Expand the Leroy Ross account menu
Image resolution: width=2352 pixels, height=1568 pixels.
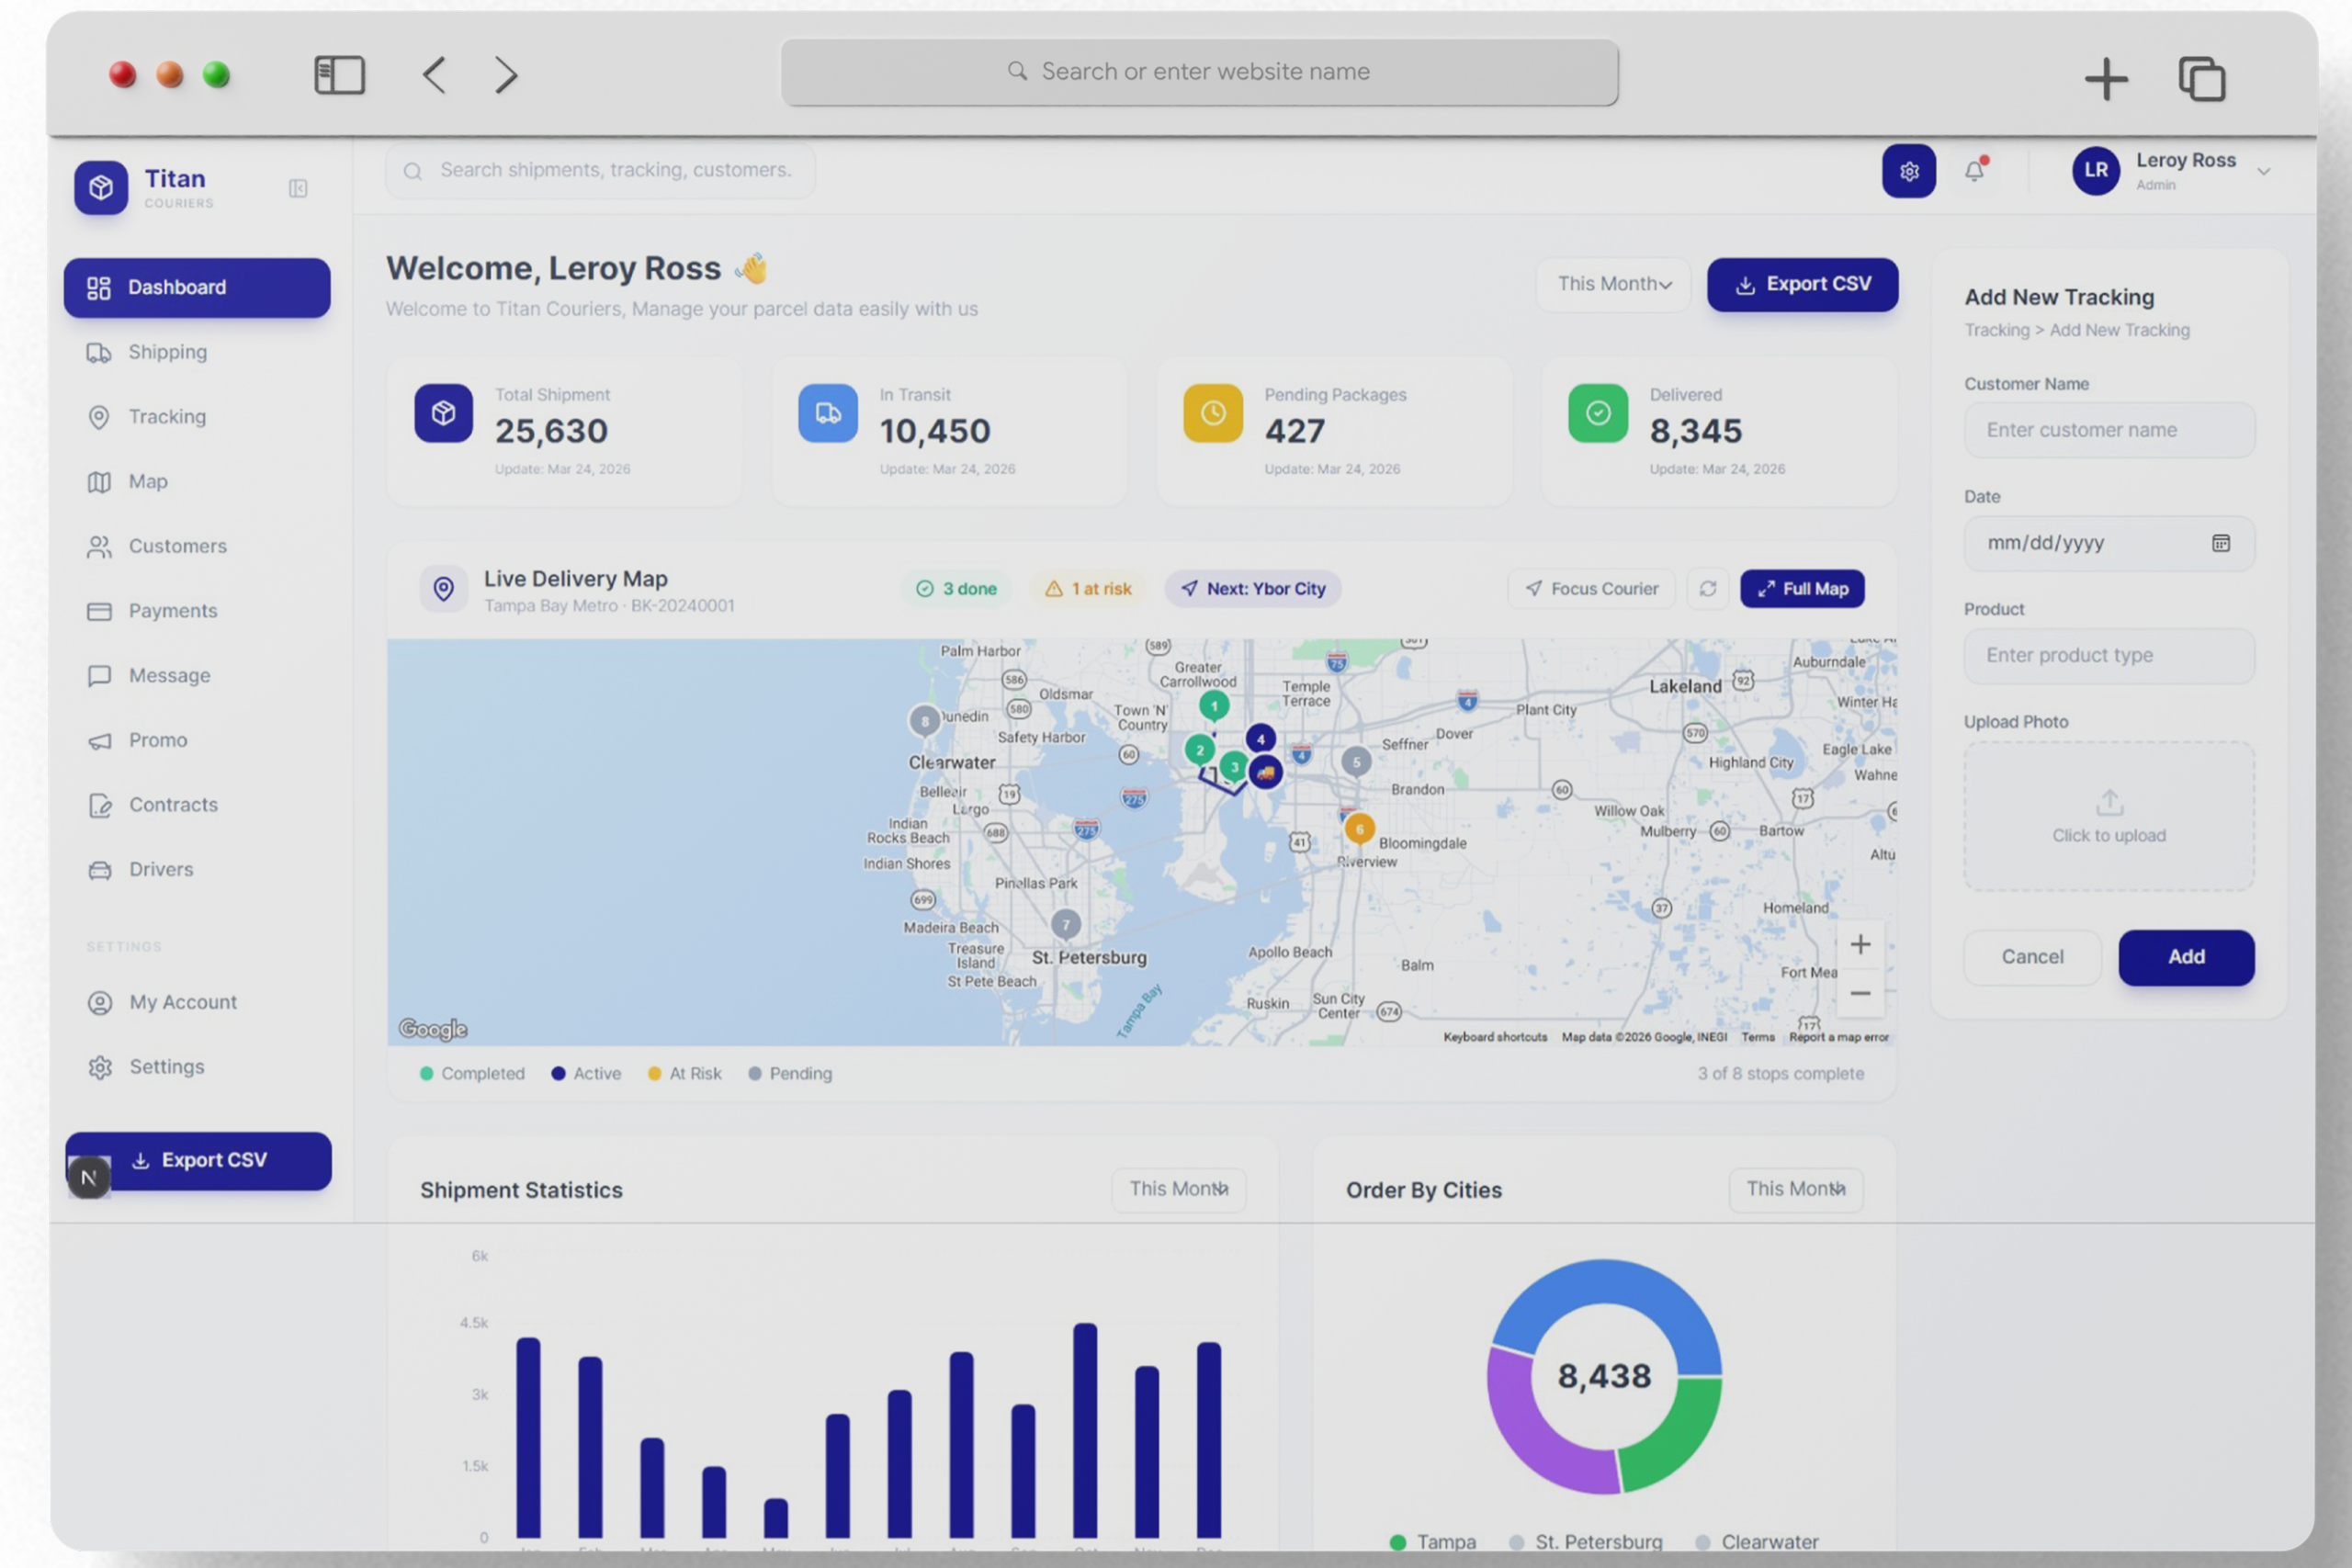pyautogui.click(x=2264, y=172)
